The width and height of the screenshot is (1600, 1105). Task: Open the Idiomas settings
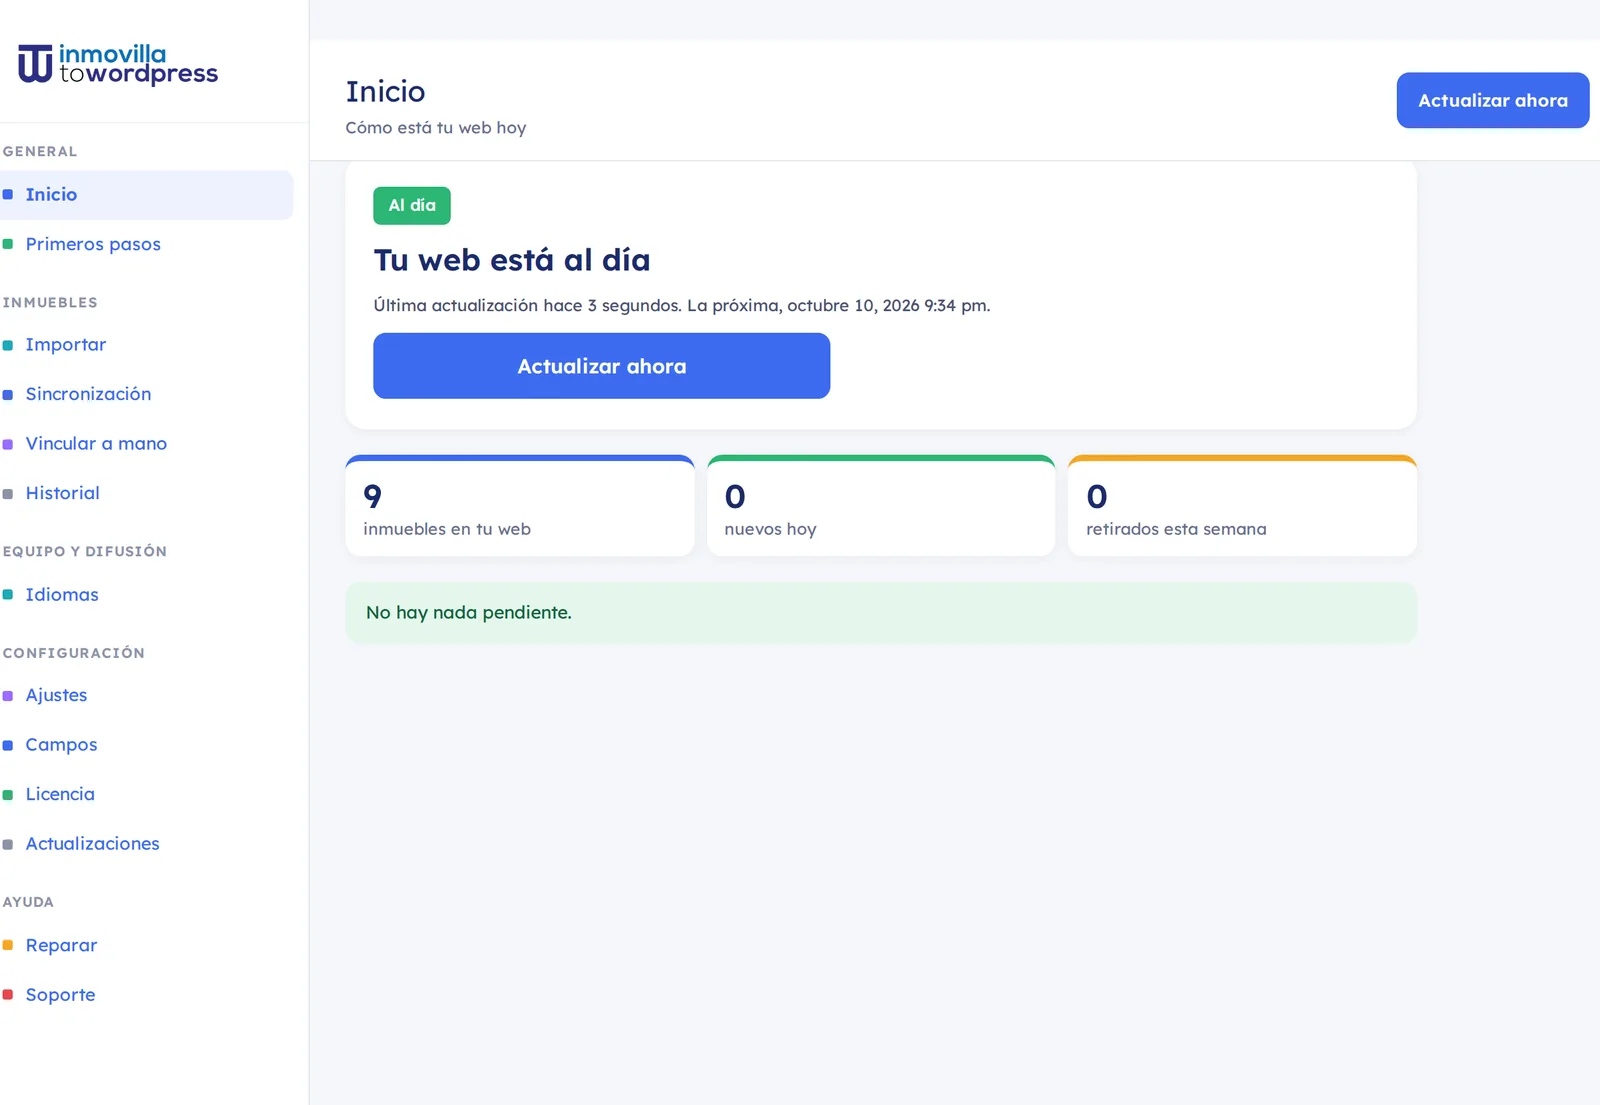pos(146,594)
